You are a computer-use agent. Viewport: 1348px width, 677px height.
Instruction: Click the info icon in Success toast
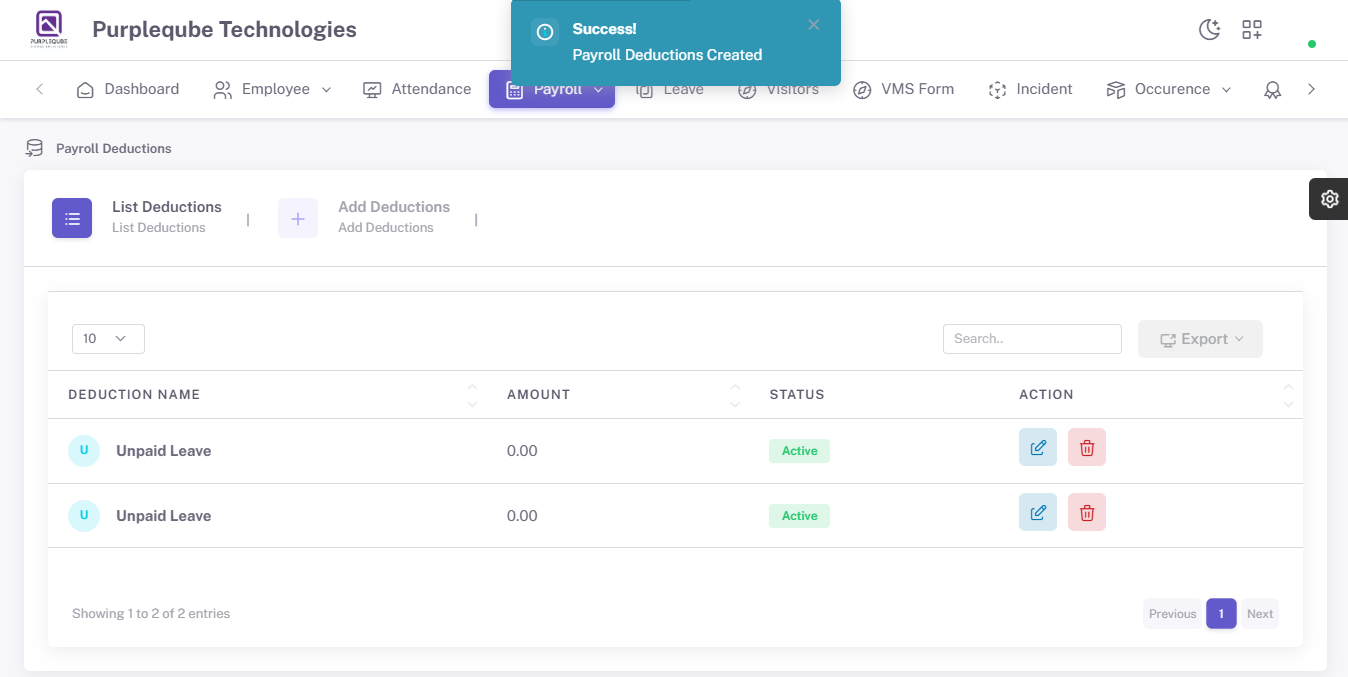(545, 32)
